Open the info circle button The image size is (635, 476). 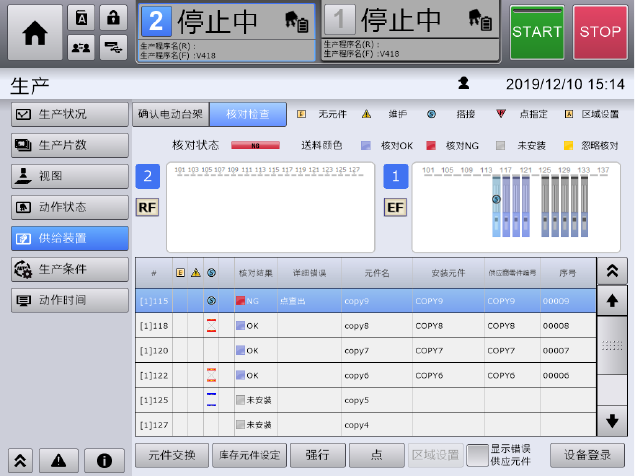click(104, 461)
